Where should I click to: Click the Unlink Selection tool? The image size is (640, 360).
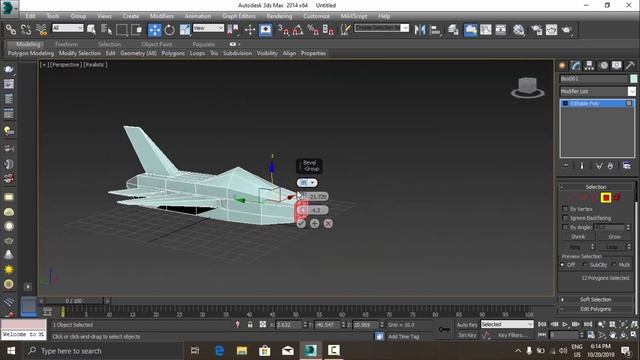click(26, 29)
